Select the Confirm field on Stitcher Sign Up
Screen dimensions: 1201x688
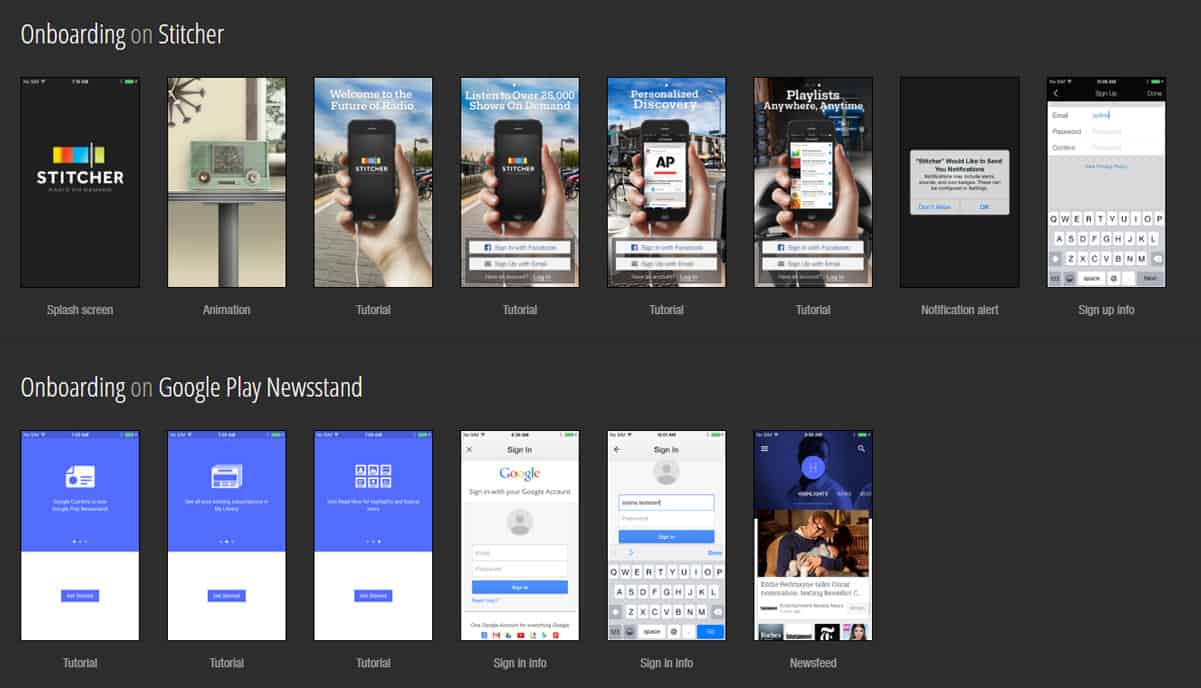click(x=1106, y=147)
